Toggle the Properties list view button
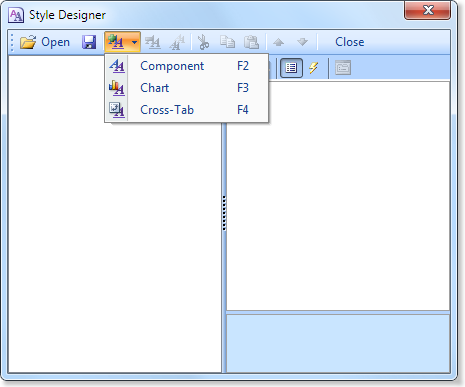Viewport: 465px width, 387px height. tap(291, 68)
